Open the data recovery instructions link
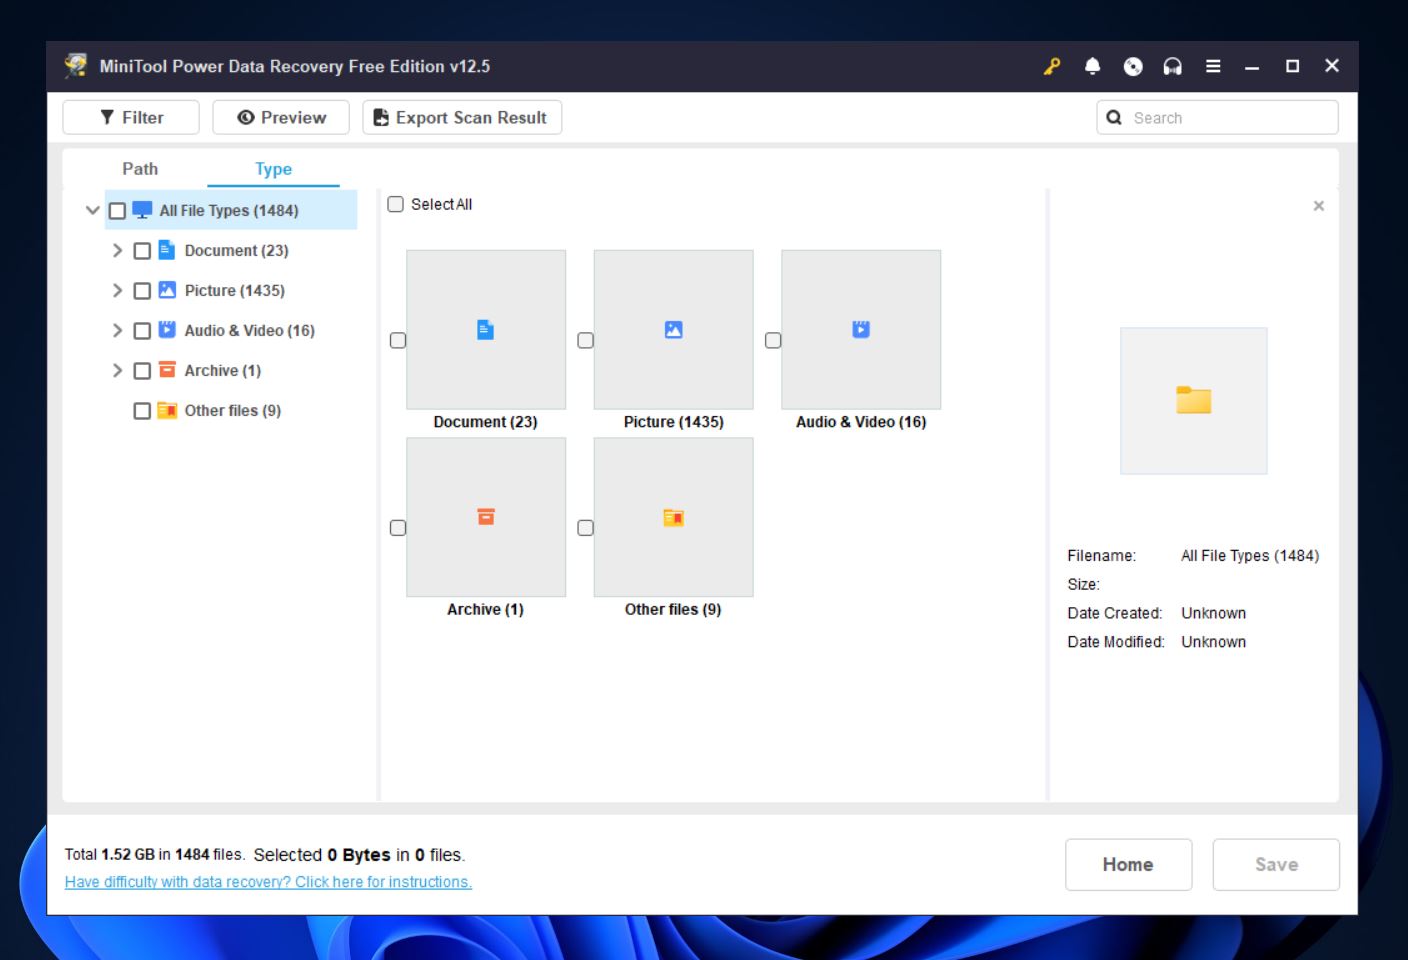 (x=268, y=882)
